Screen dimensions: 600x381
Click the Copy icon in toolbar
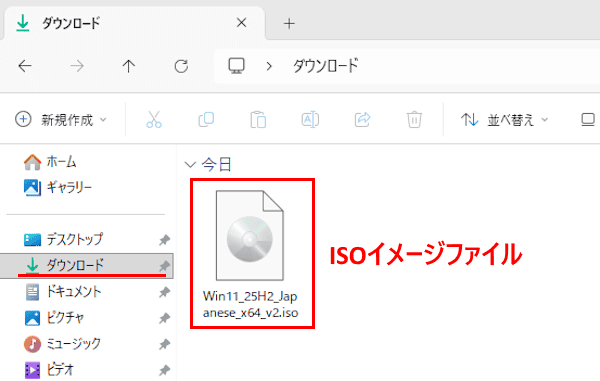[x=206, y=119]
